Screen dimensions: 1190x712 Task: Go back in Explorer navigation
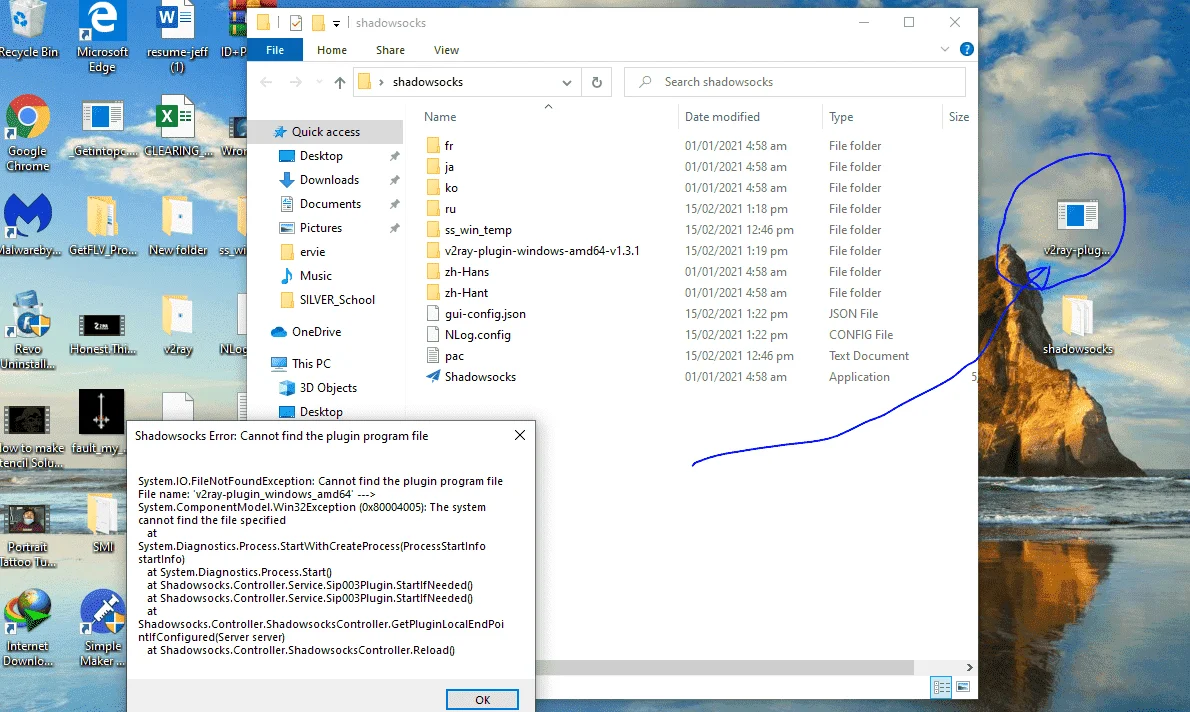pyautogui.click(x=266, y=82)
